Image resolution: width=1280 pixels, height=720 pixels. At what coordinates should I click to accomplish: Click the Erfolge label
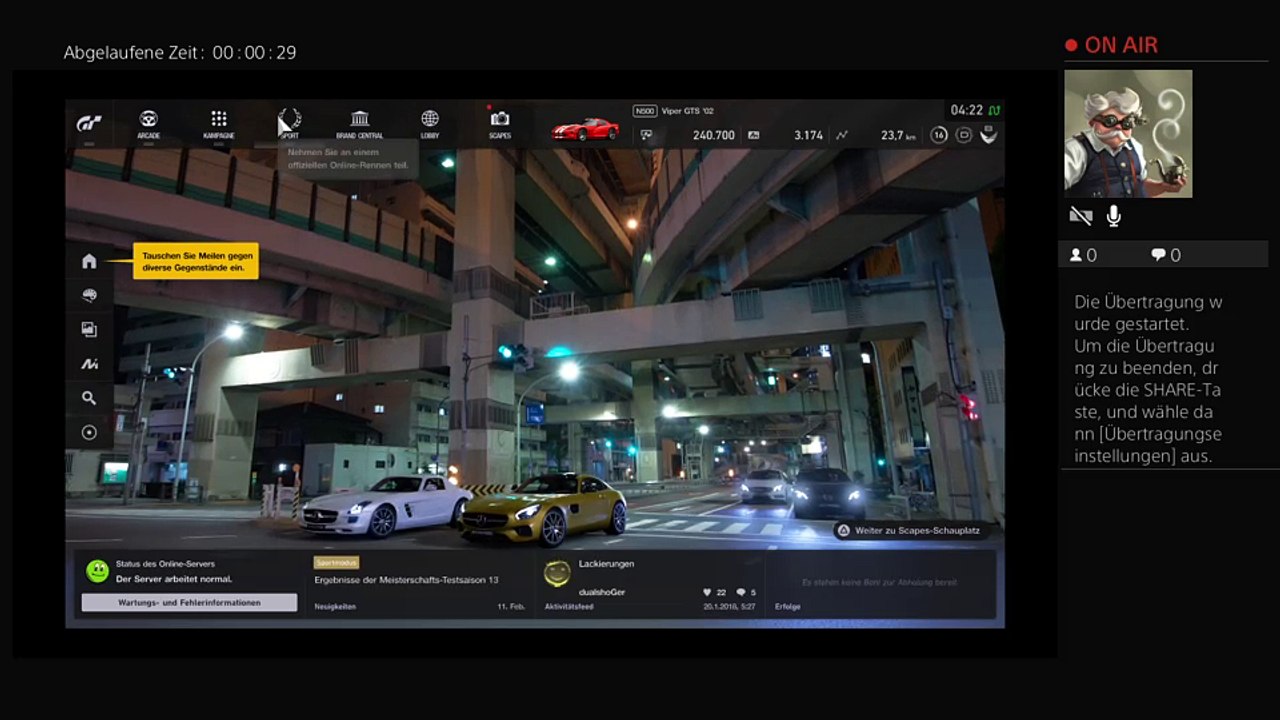(788, 606)
